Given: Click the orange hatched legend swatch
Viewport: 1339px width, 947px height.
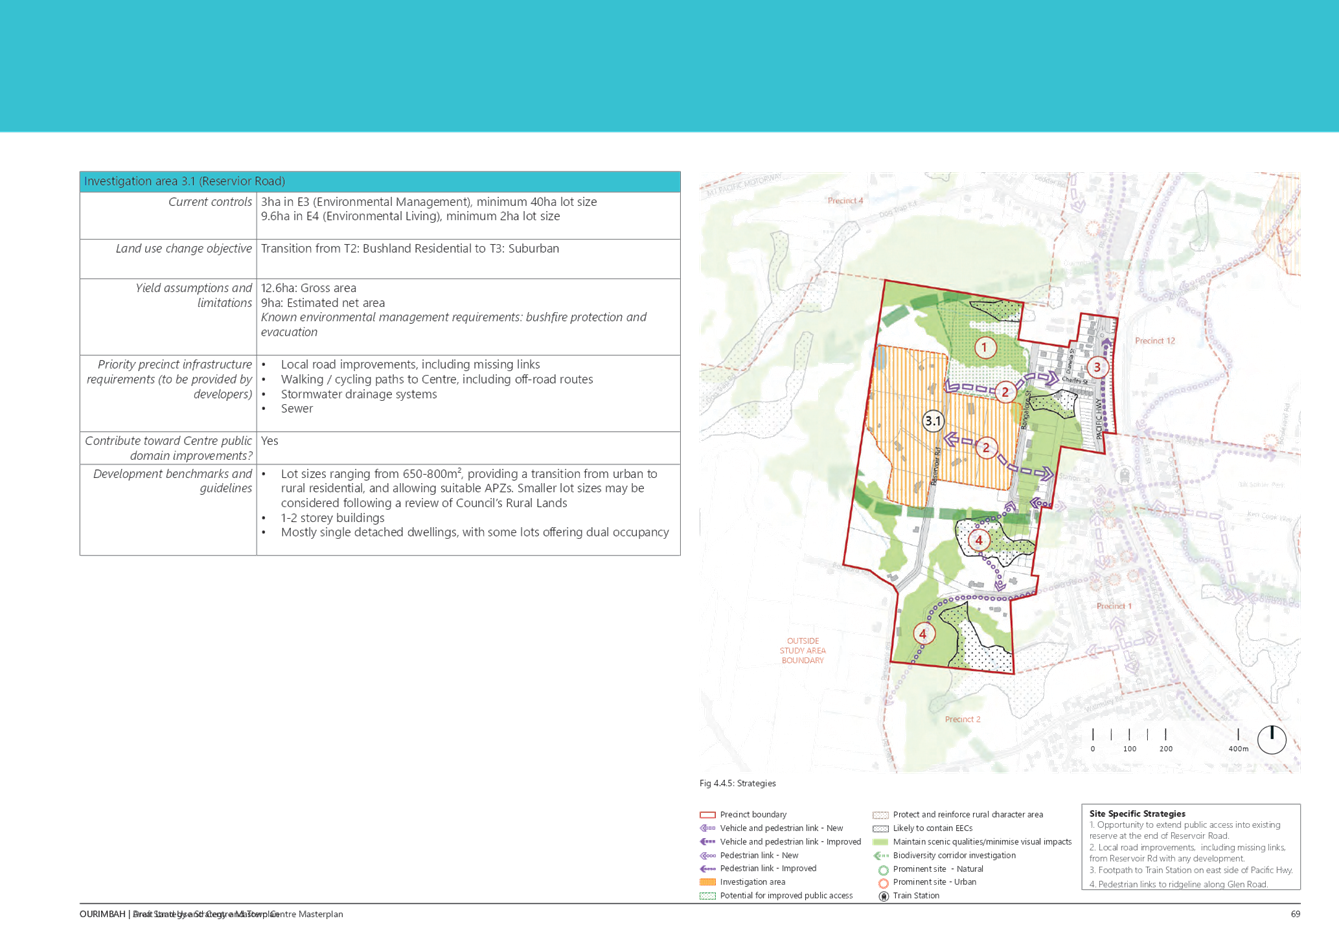Looking at the screenshot, I should pyautogui.click(x=707, y=882).
